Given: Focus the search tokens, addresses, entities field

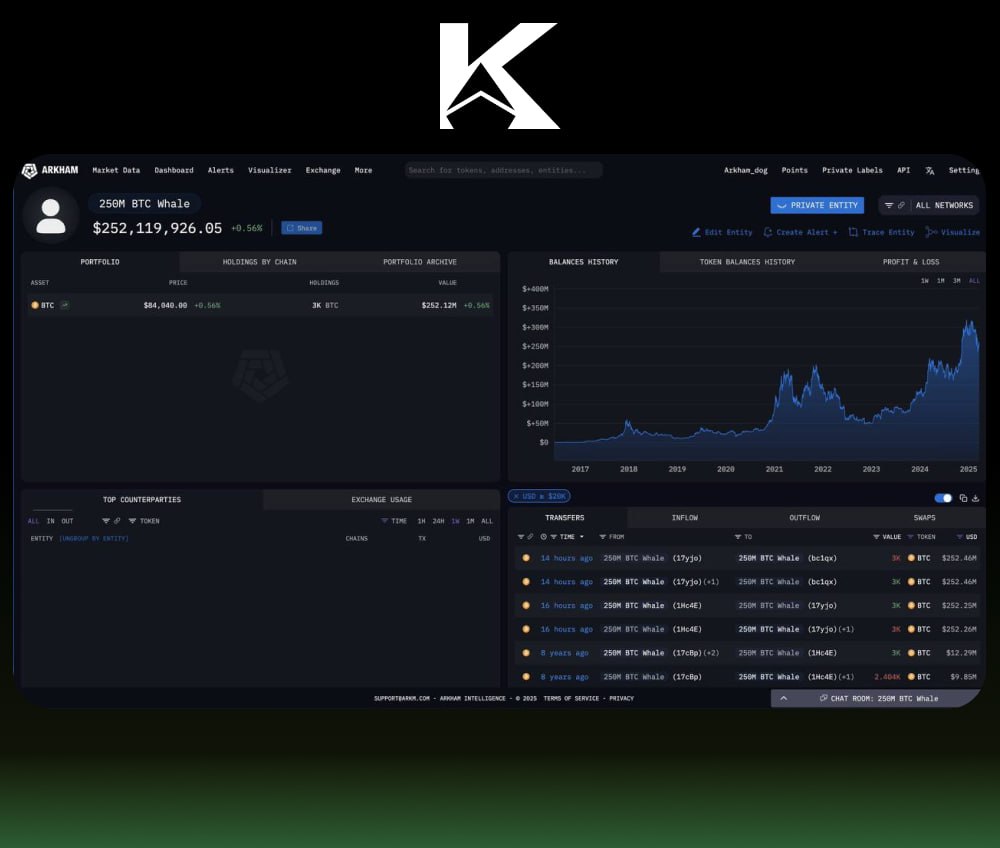Looking at the screenshot, I should (503, 170).
